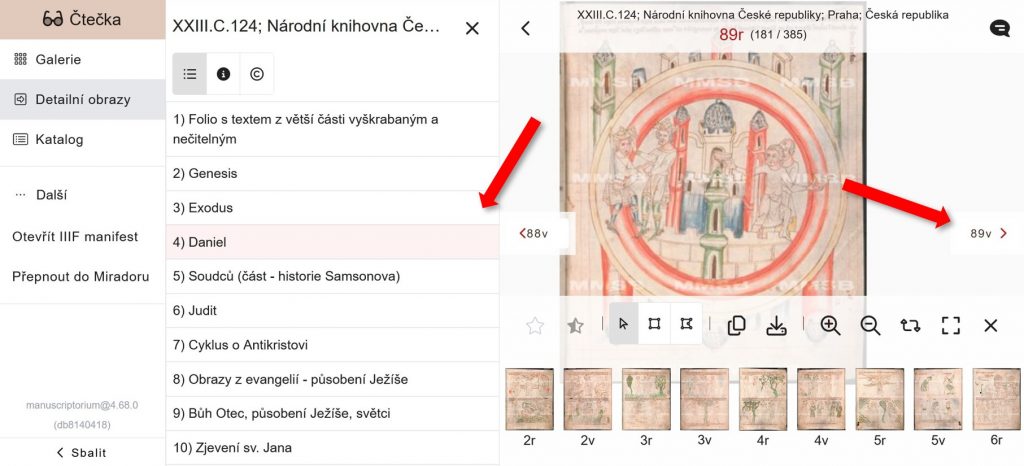Enter fullscreen view mode
1024x466 pixels.
point(951,325)
